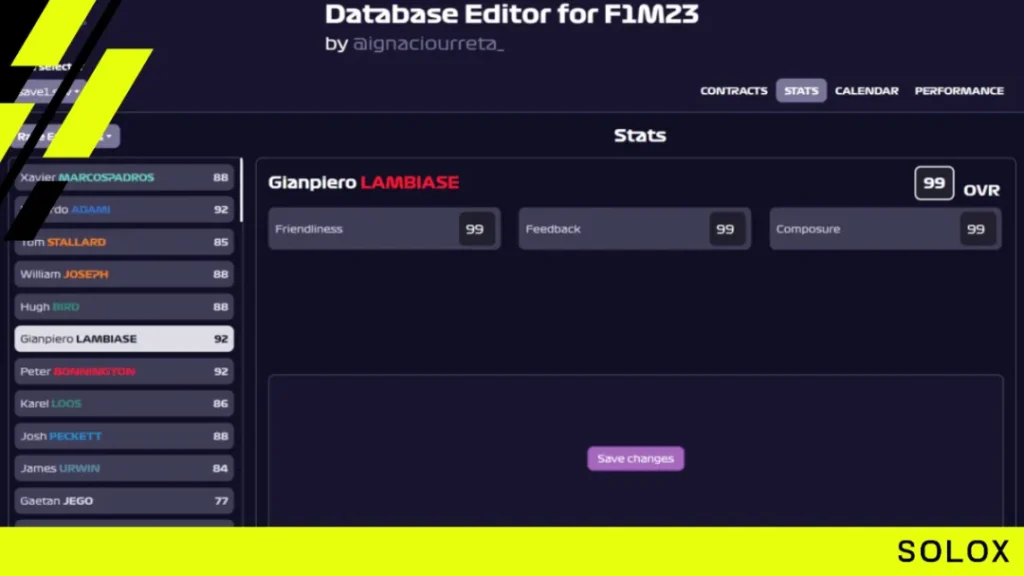Screen dimensions: 1024x576
Task: Open the Calendar tab
Action: click(866, 91)
